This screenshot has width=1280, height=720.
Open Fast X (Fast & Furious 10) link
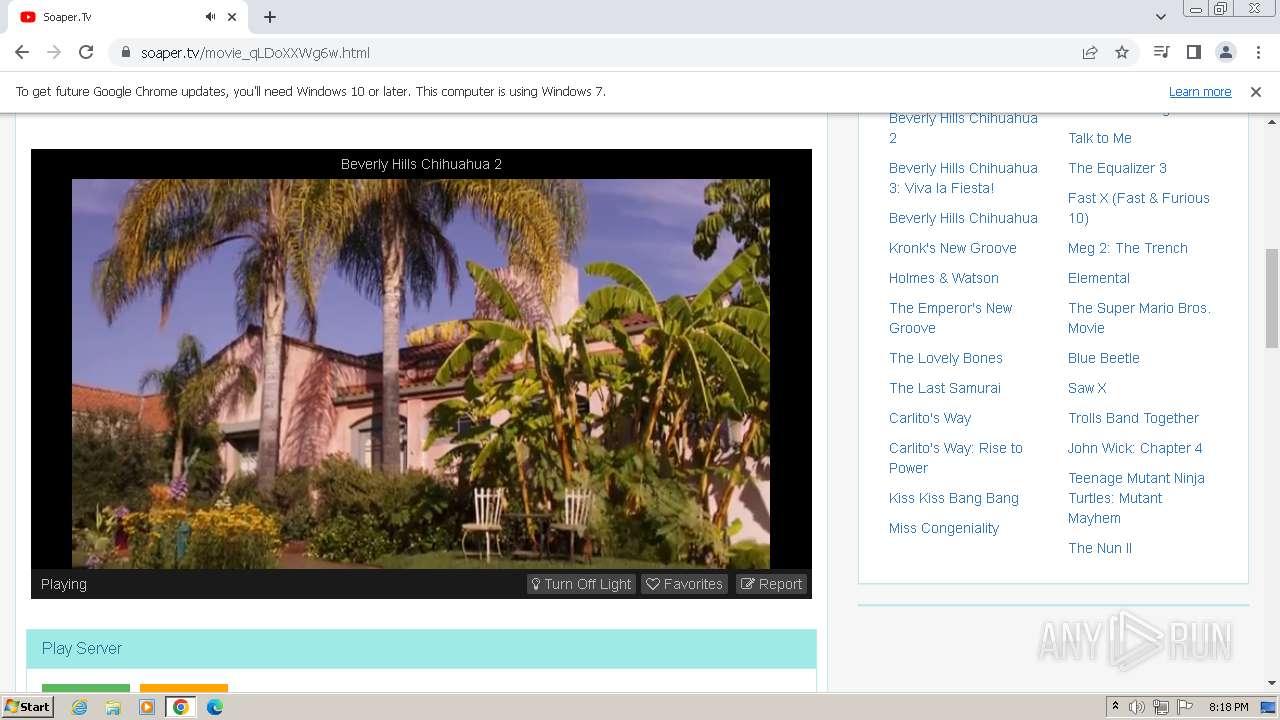click(1138, 208)
